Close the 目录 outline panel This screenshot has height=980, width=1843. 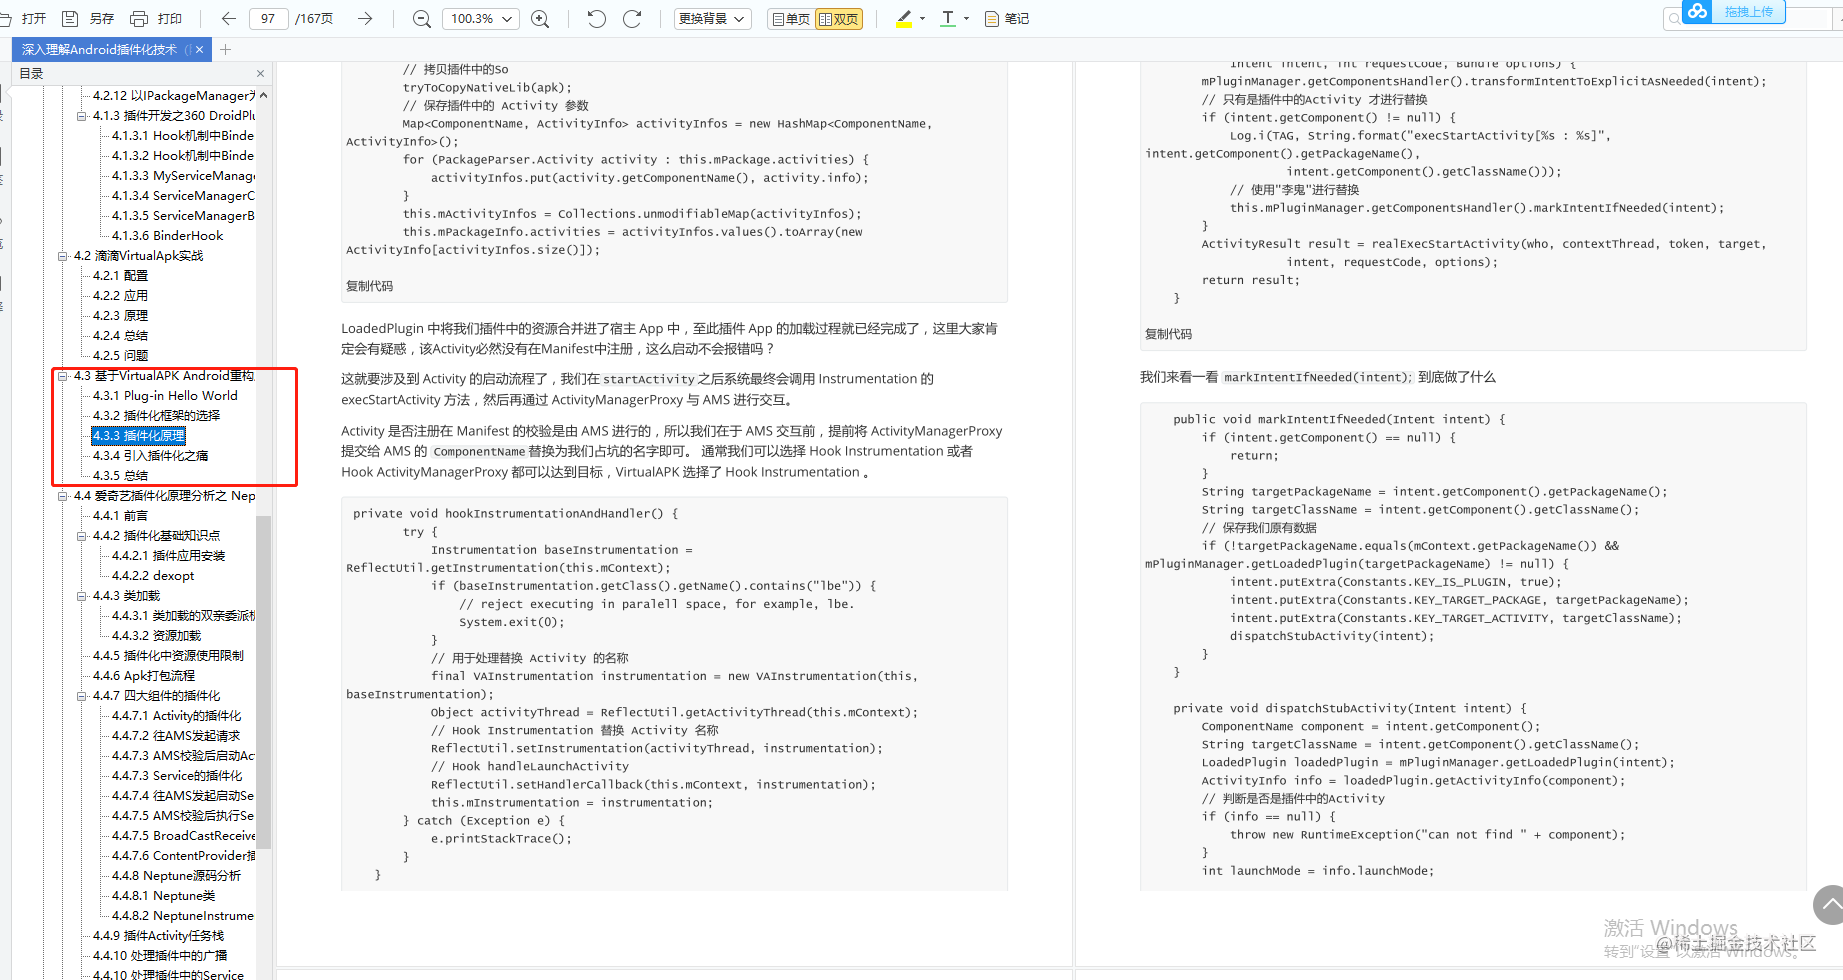260,73
